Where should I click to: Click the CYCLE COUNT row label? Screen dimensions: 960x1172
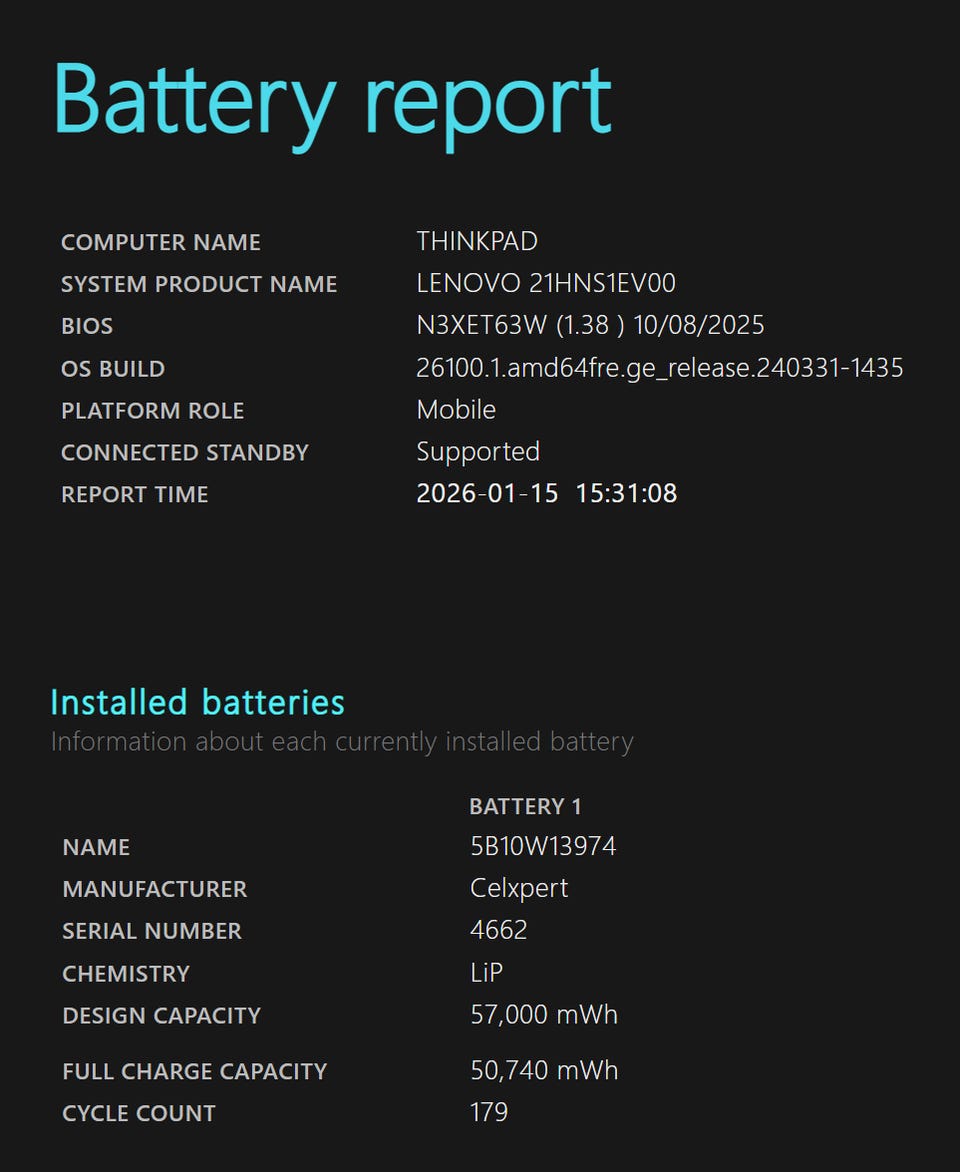pyautogui.click(x=139, y=1113)
